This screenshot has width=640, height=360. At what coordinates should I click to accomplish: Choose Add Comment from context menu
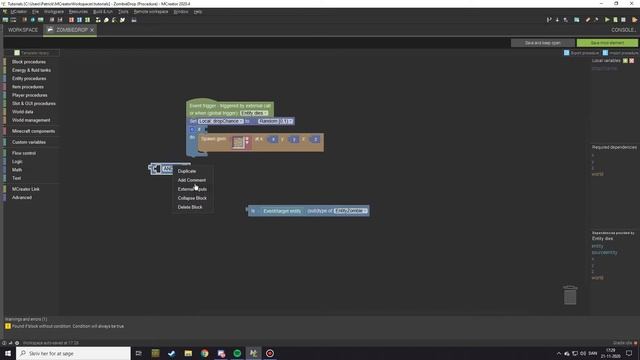tap(193, 180)
